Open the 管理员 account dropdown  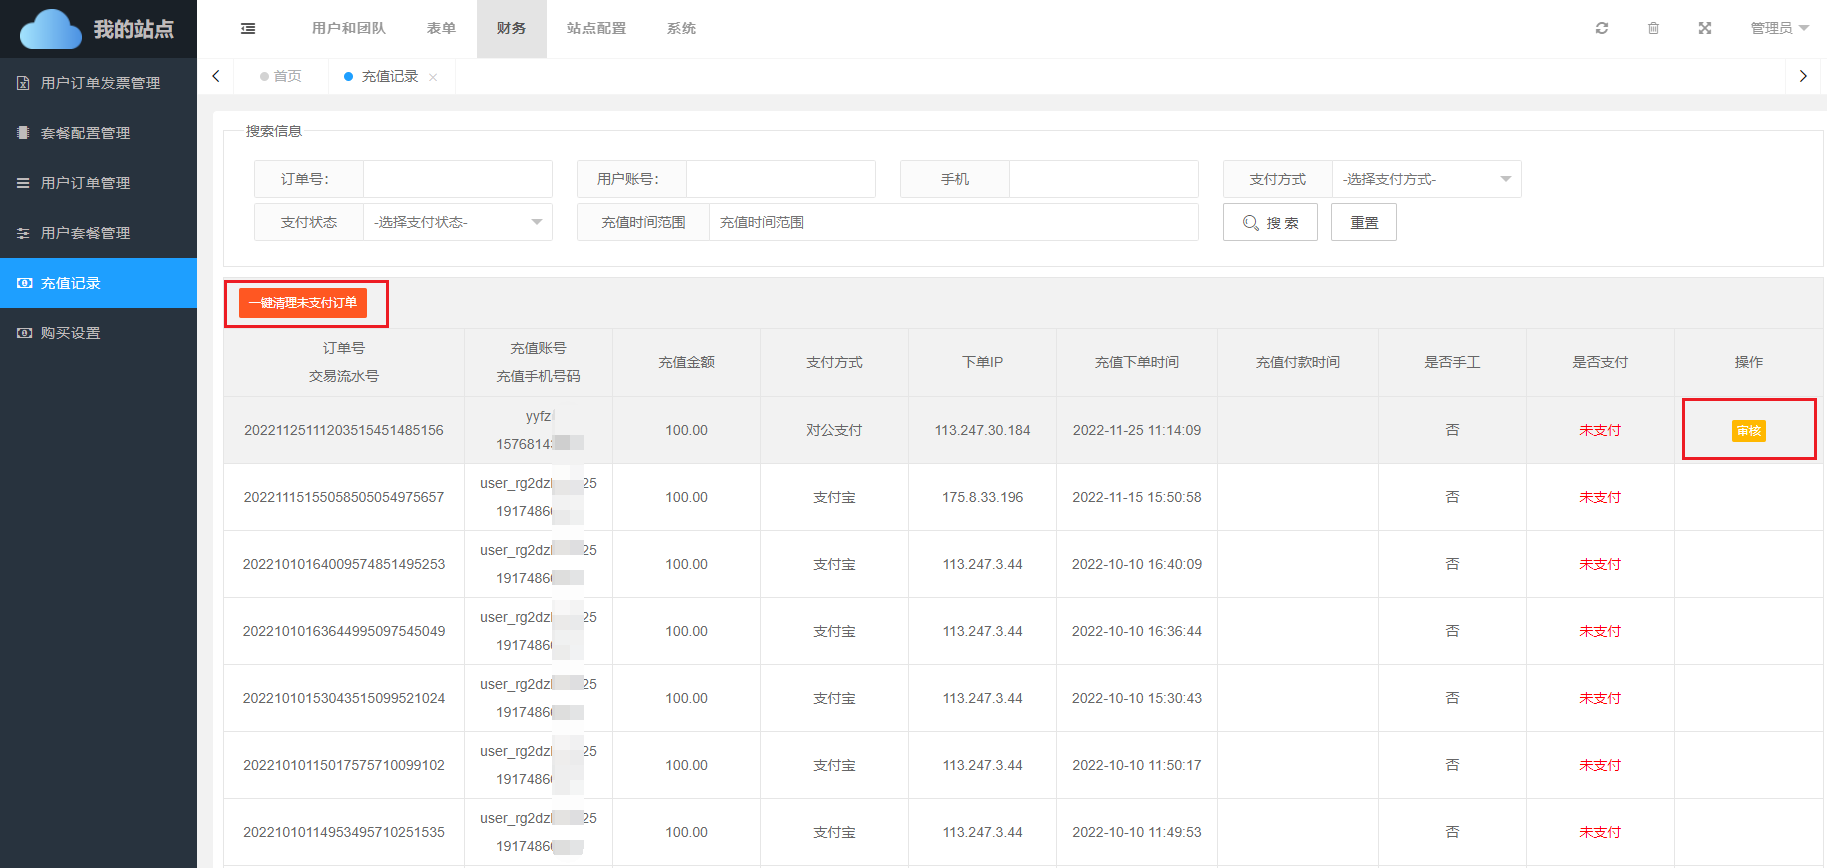1779,28
